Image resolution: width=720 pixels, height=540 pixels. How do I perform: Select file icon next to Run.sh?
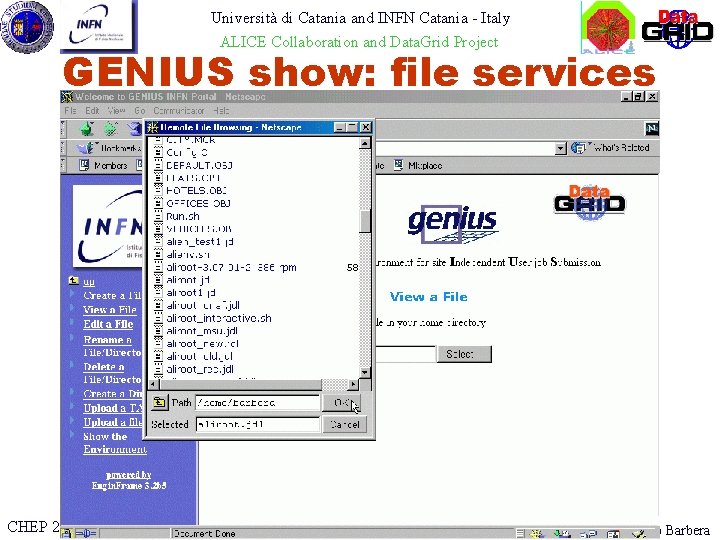(158, 216)
